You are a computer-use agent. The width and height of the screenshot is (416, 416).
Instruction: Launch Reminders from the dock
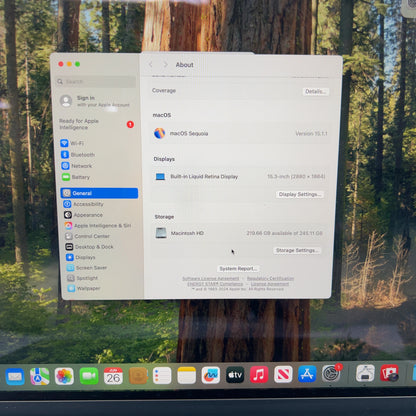pyautogui.click(x=162, y=375)
